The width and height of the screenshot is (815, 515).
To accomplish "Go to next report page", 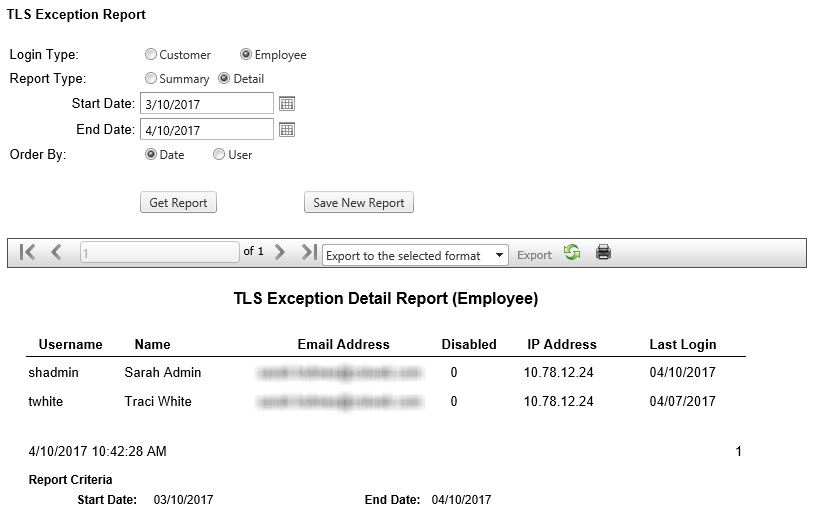I will tap(280, 253).
